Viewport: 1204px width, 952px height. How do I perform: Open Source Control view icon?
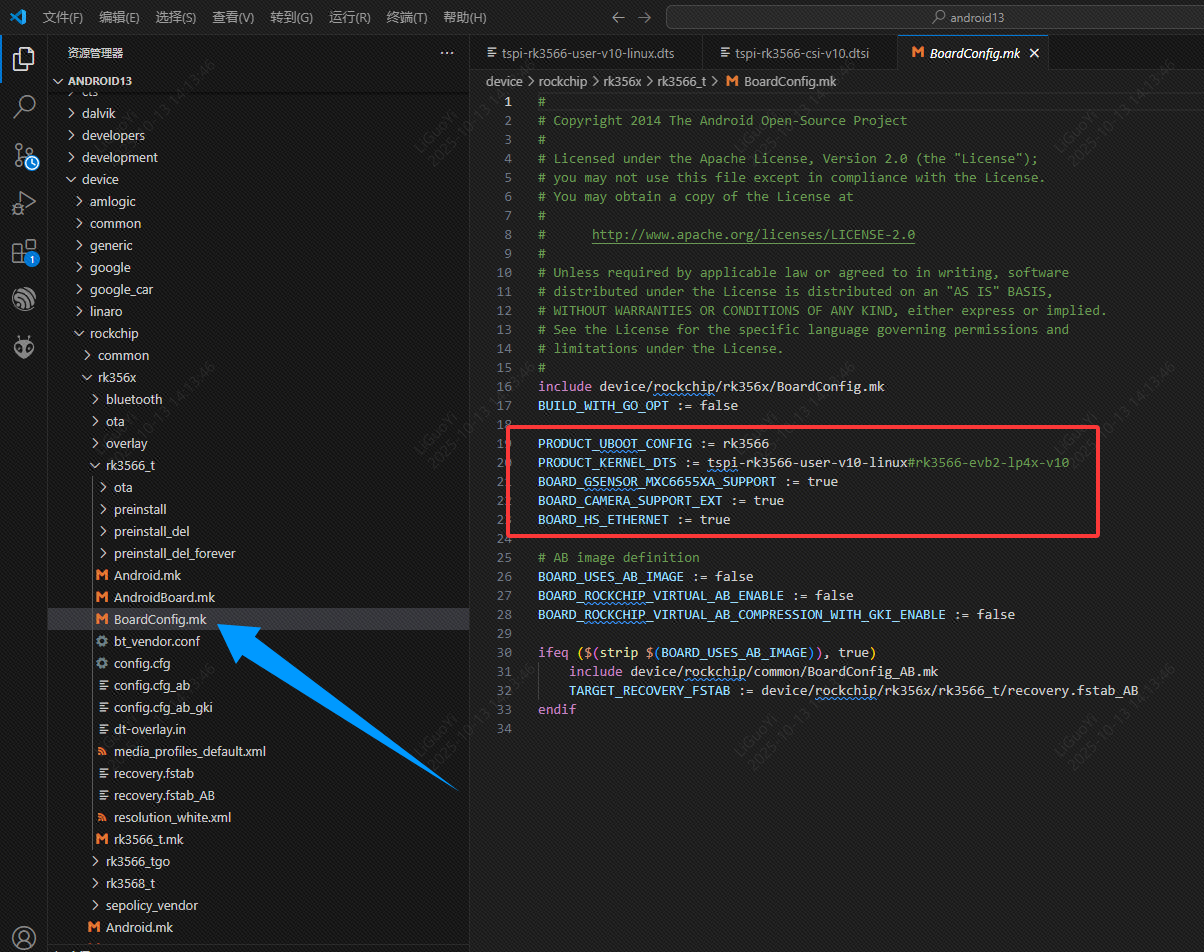click(24, 155)
